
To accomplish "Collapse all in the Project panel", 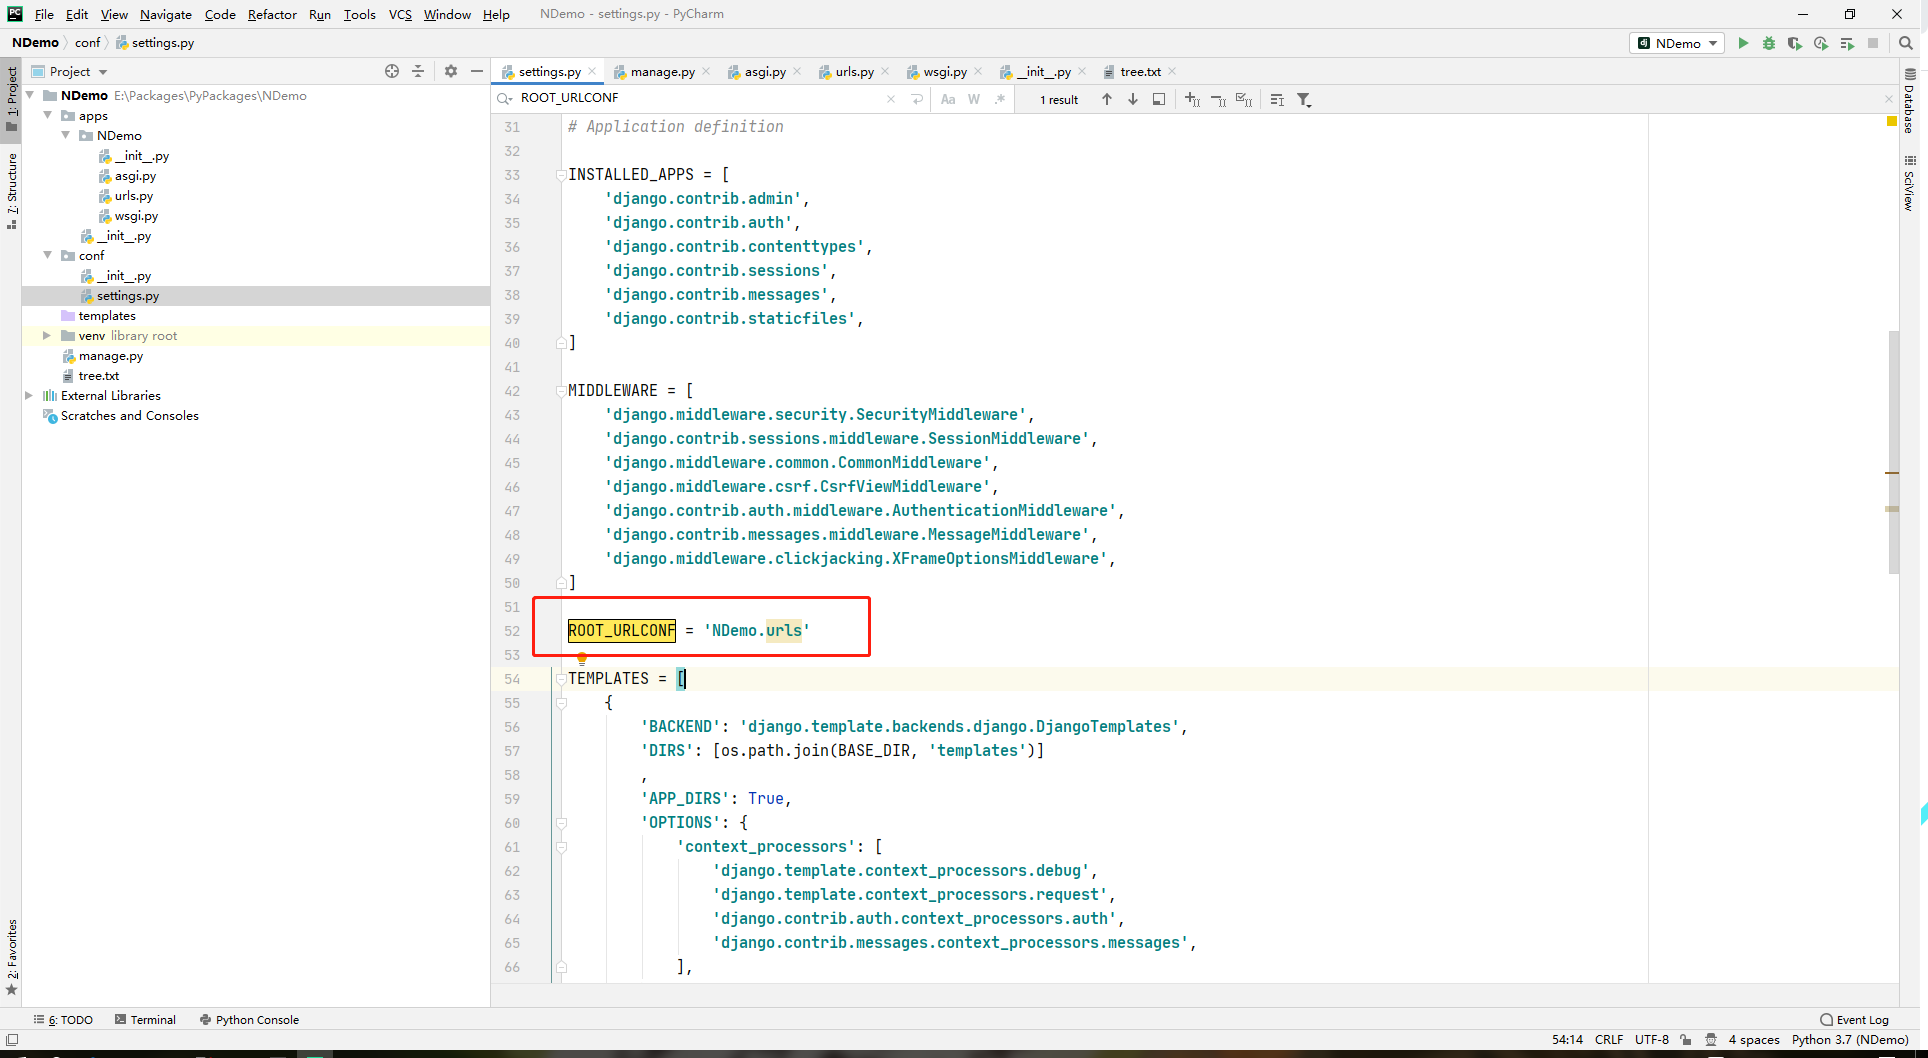I will (x=418, y=71).
